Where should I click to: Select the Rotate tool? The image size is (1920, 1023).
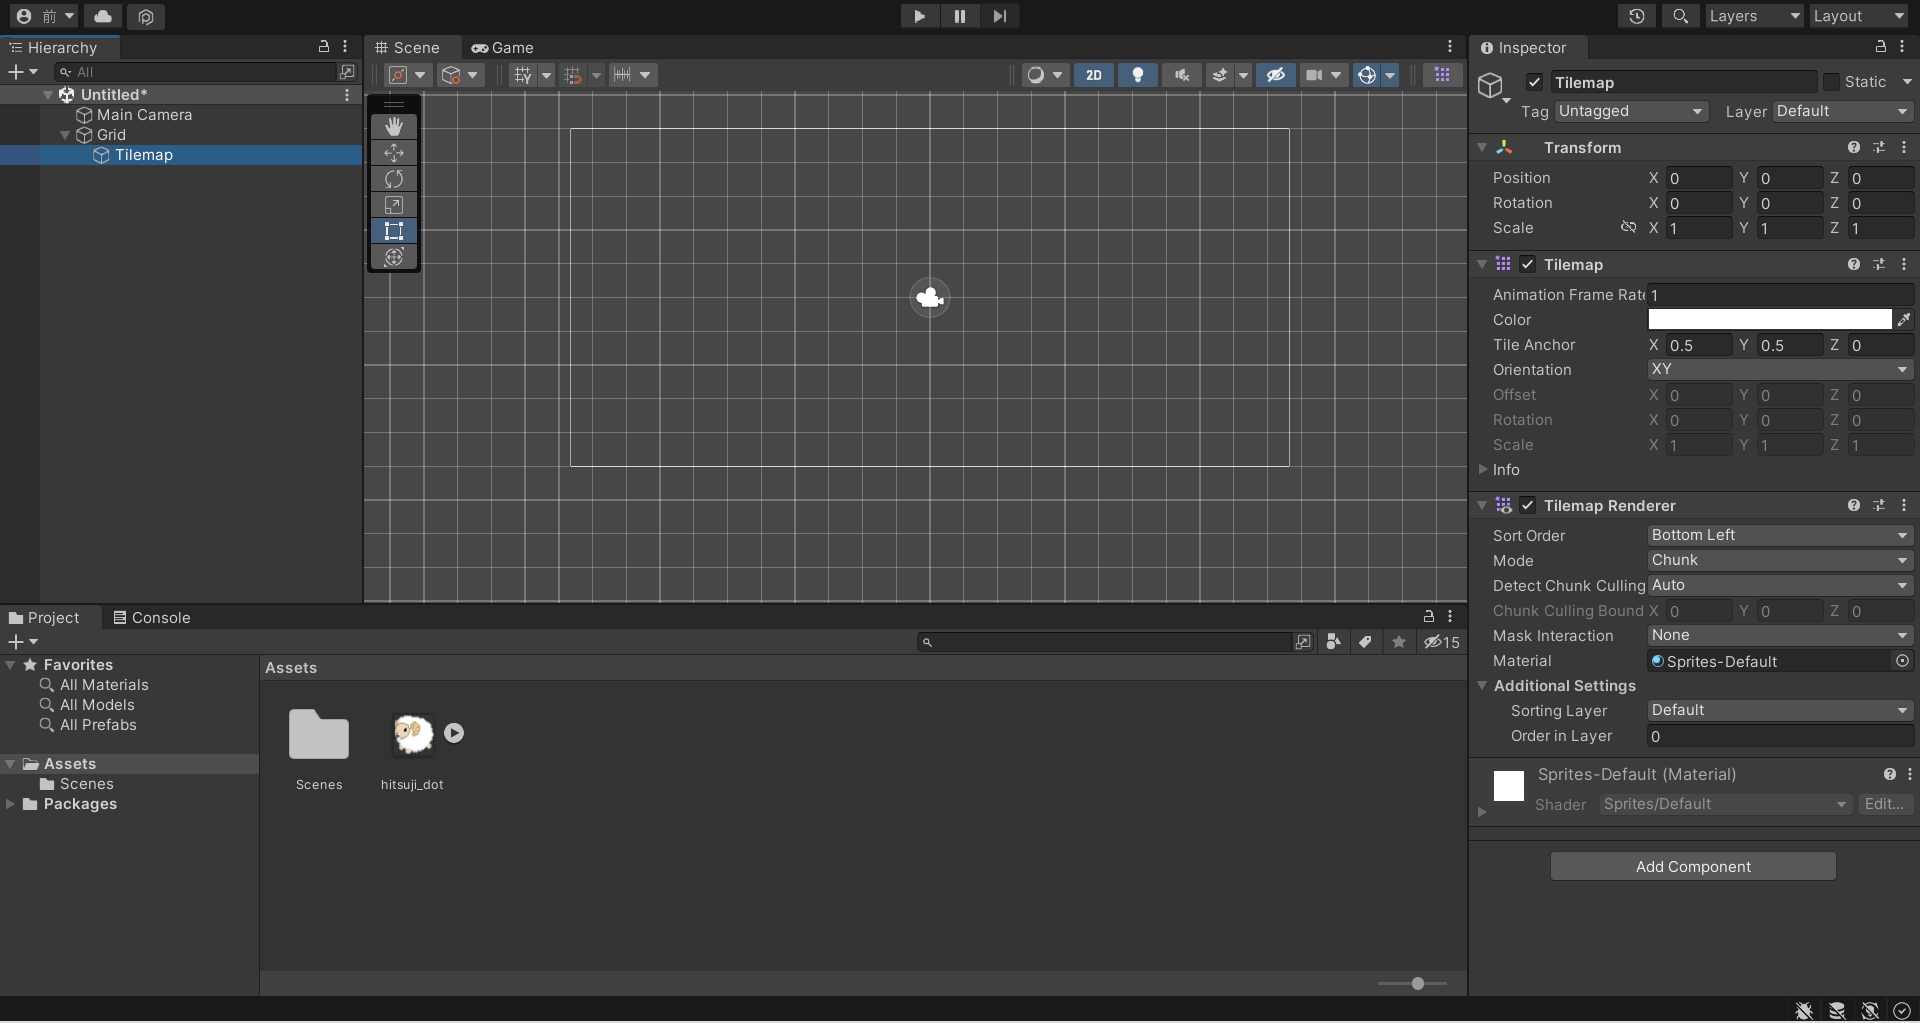click(394, 179)
